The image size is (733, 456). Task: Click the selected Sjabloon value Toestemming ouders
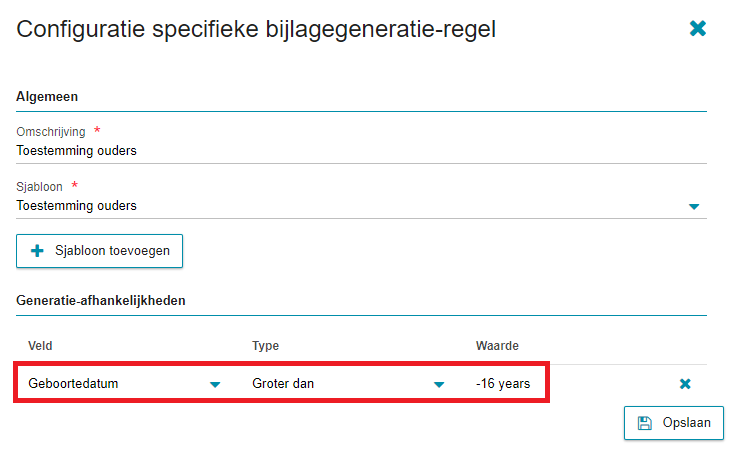pos(77,205)
